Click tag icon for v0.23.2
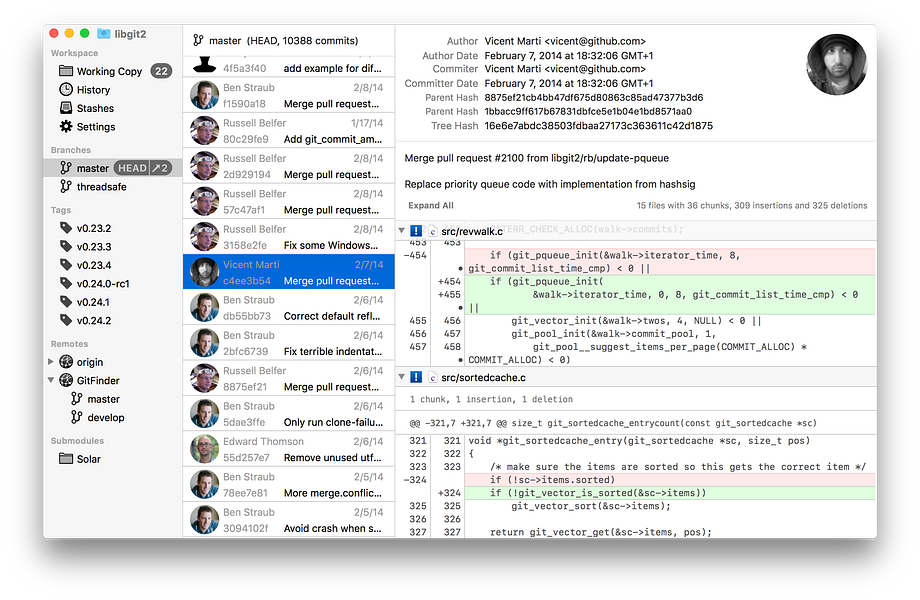Image resolution: width=920 pixels, height=600 pixels. tap(66, 228)
